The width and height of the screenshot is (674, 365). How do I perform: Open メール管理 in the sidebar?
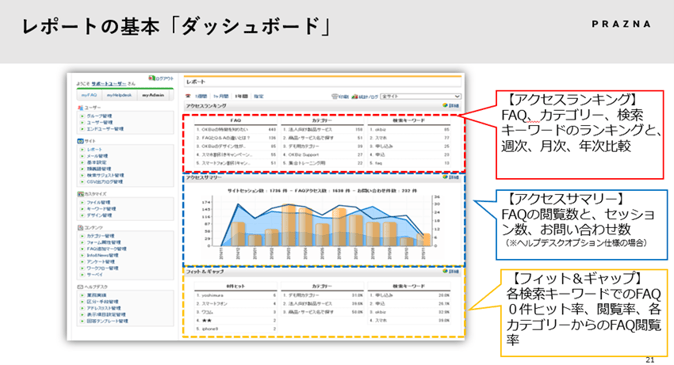coord(97,156)
